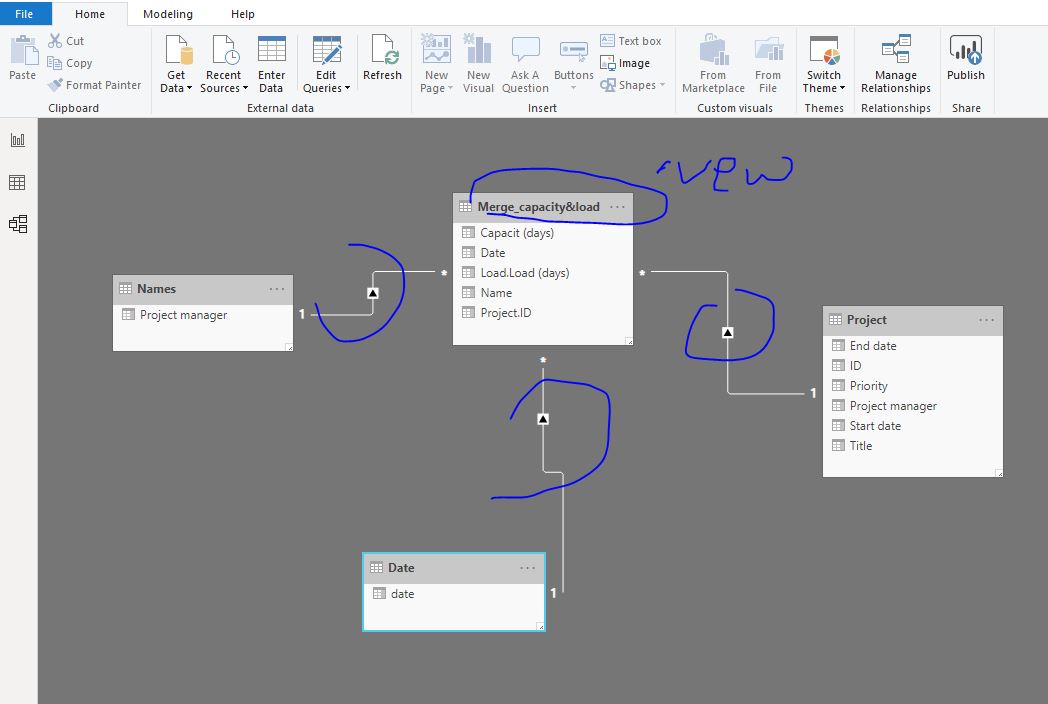Insert an Image
The width and height of the screenshot is (1048, 704).
(x=625, y=63)
